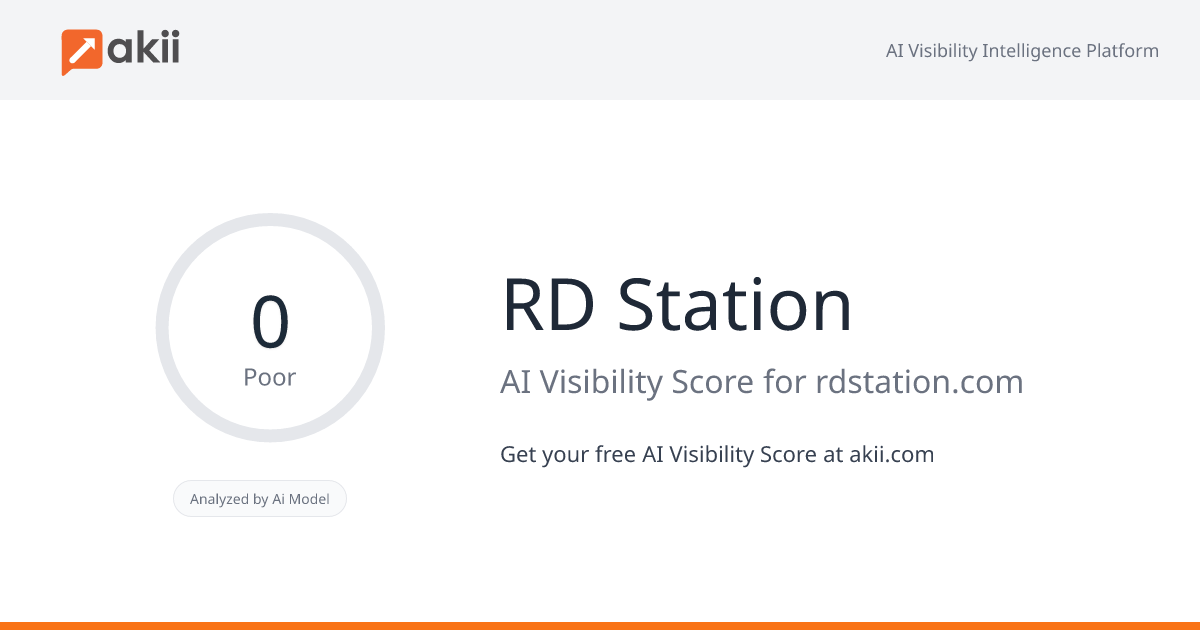Click Get your free AI Visibility Score
Image resolution: width=1200 pixels, height=630 pixels.
[717, 454]
